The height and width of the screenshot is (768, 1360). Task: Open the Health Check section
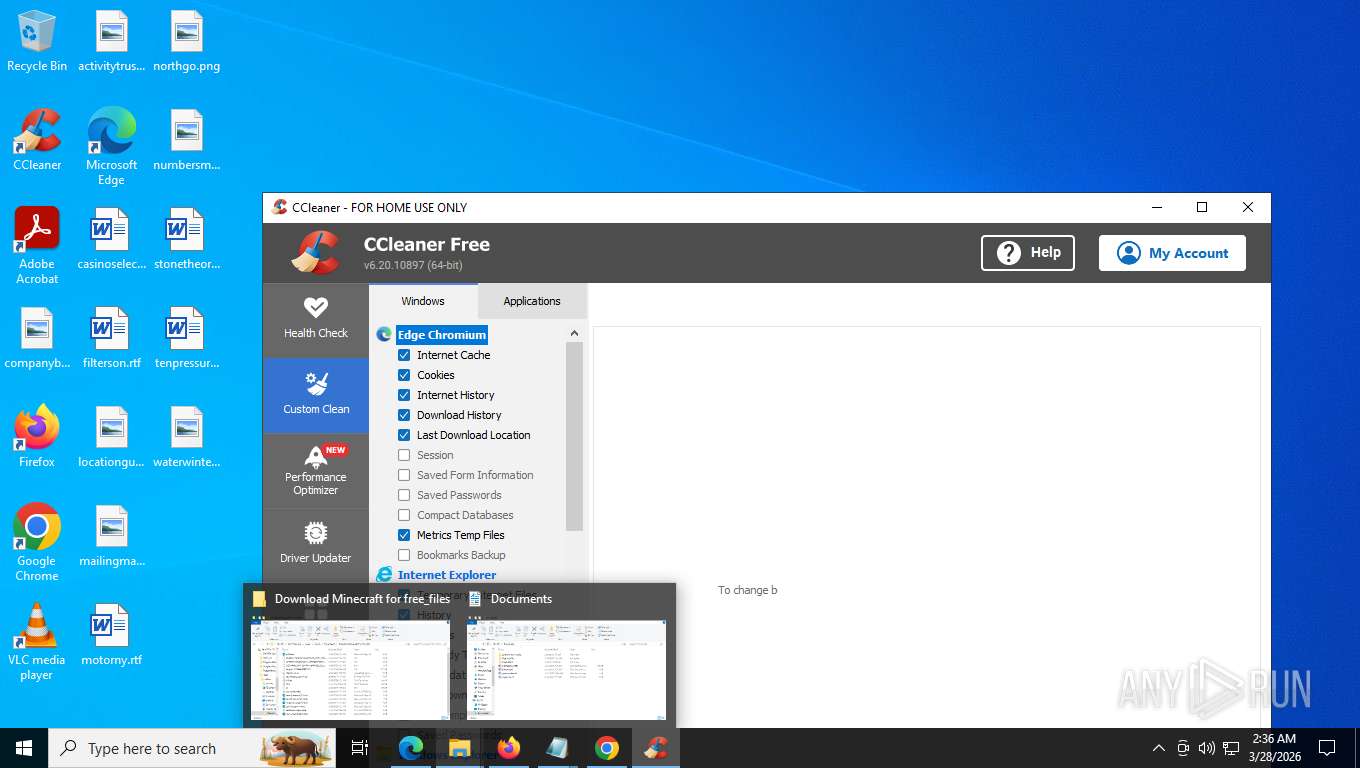[x=316, y=320]
